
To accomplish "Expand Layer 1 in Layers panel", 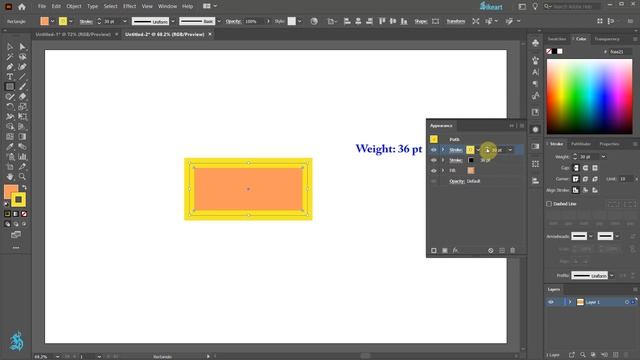I will [570, 302].
